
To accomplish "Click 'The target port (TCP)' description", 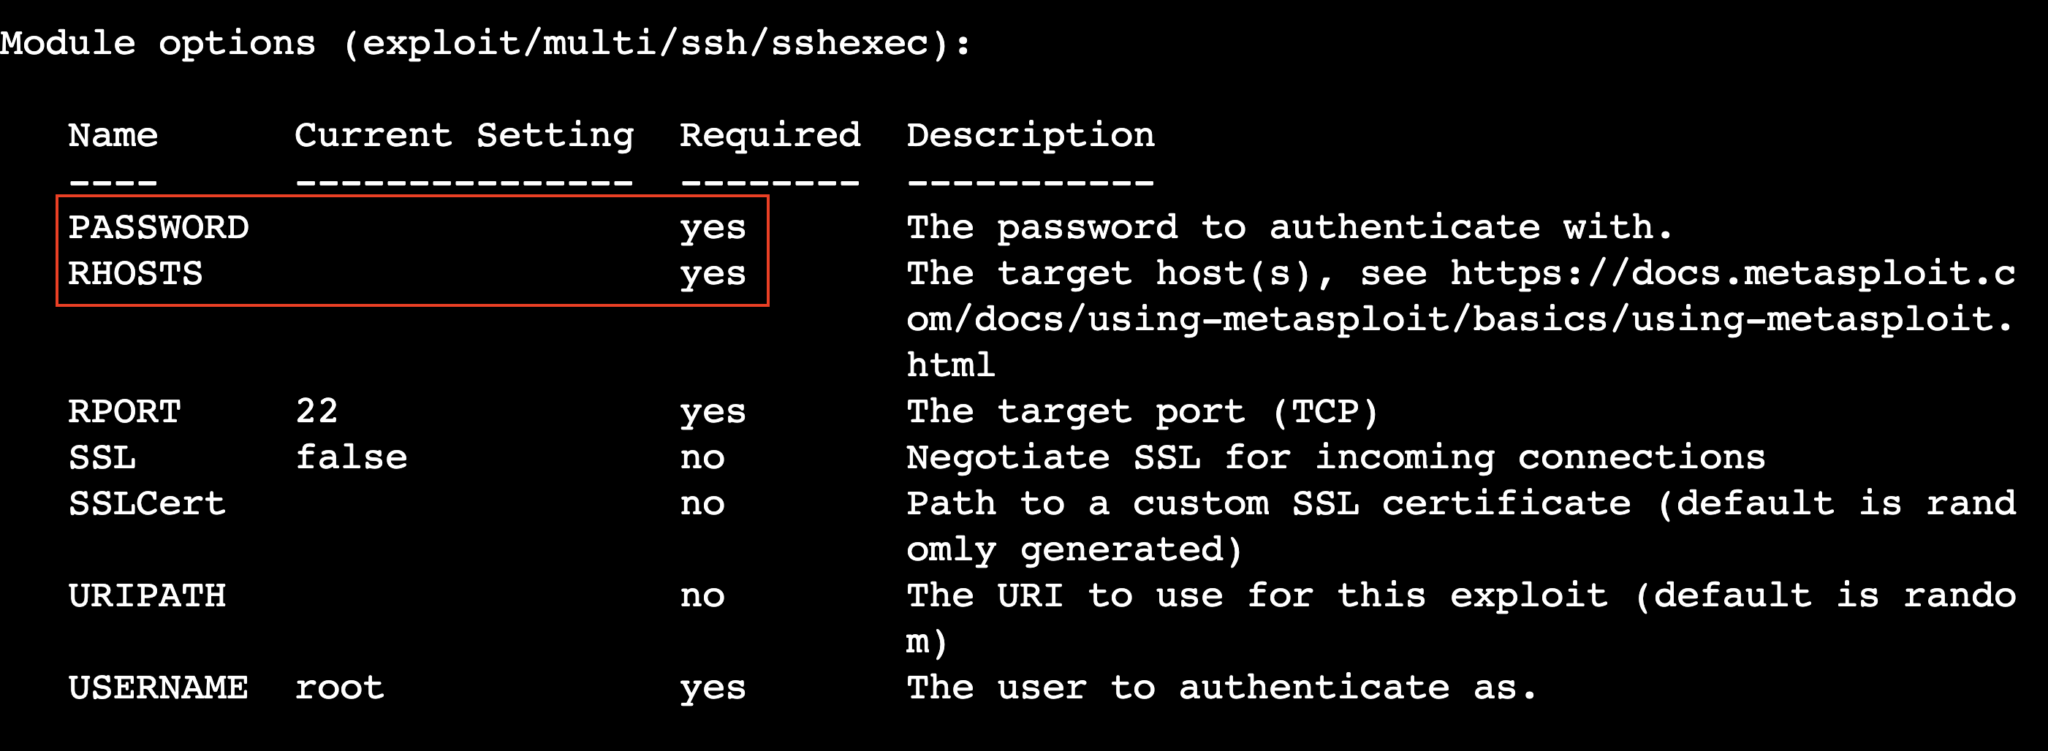I will pyautogui.click(x=1142, y=412).
